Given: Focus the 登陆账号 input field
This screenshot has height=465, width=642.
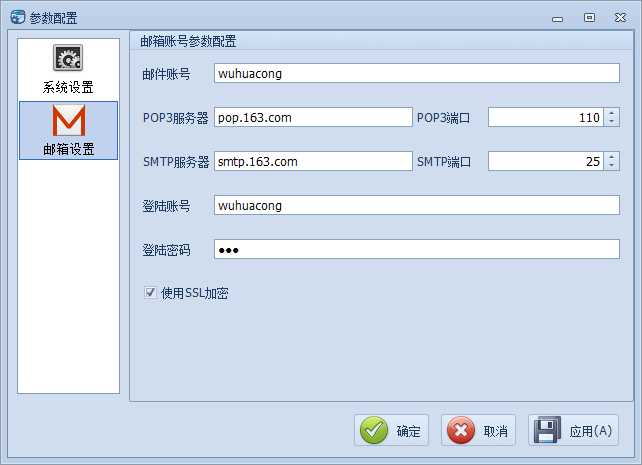Looking at the screenshot, I should click(x=416, y=205).
